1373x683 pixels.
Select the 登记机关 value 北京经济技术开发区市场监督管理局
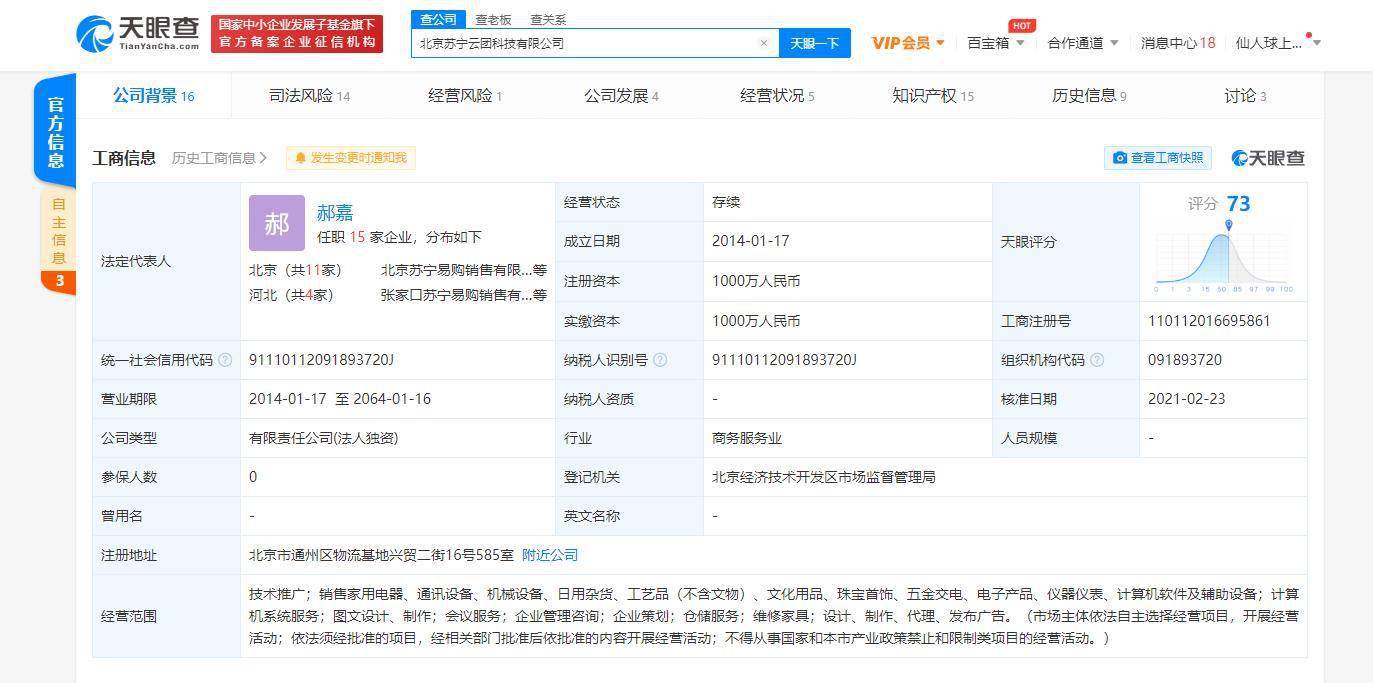point(824,477)
